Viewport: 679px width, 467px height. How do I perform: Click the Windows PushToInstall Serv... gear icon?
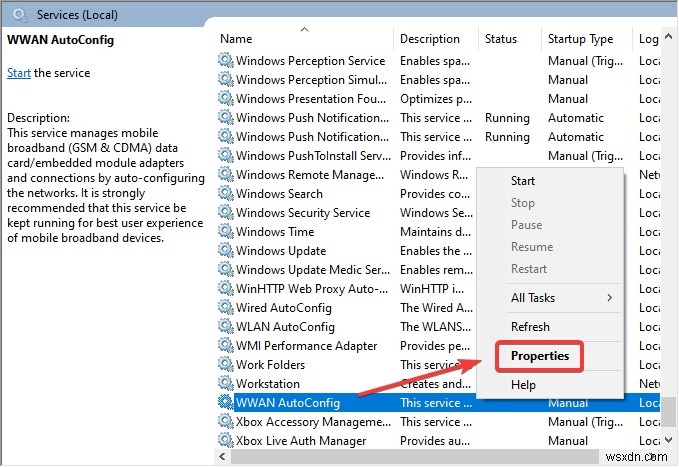[x=226, y=155]
